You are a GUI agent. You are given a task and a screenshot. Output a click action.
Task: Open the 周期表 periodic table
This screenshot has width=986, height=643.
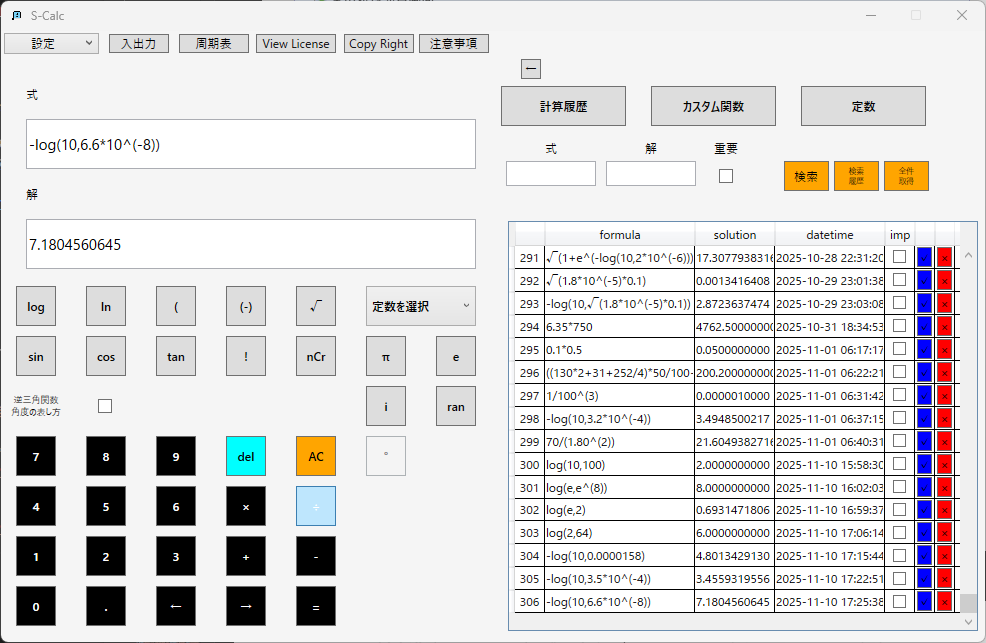[213, 43]
